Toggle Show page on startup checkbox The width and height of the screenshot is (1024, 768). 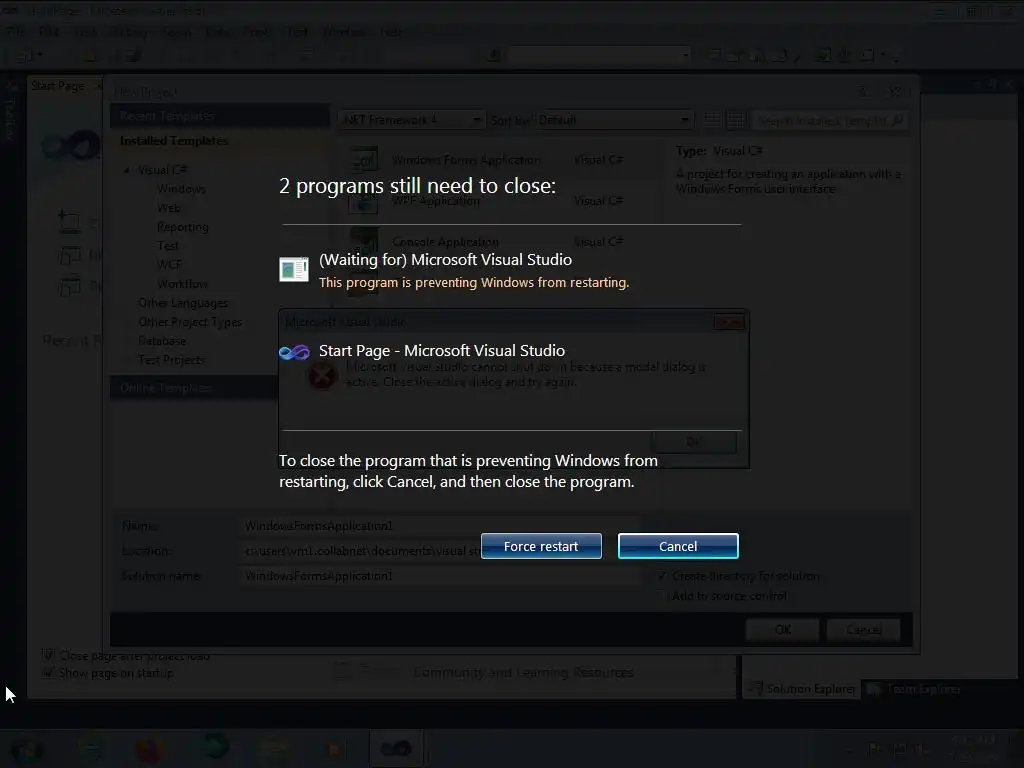48,673
